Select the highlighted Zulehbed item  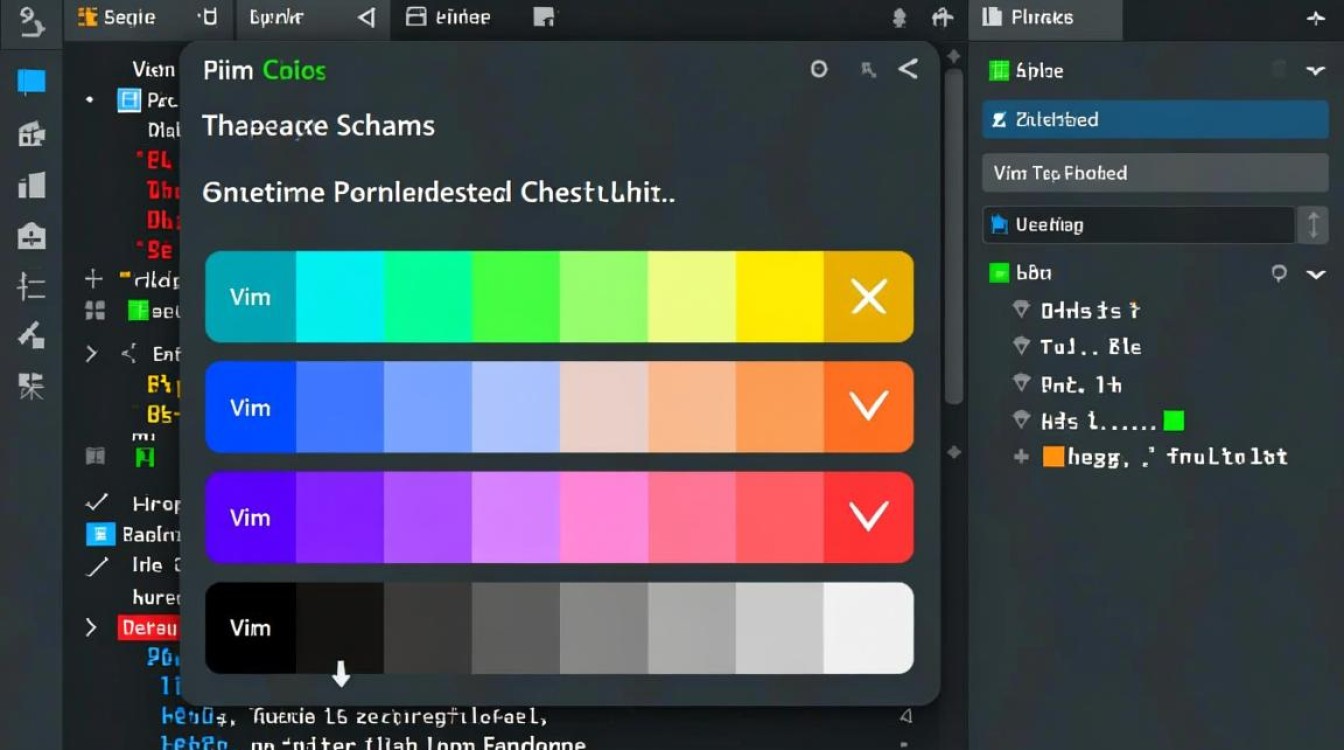[x=1154, y=120]
